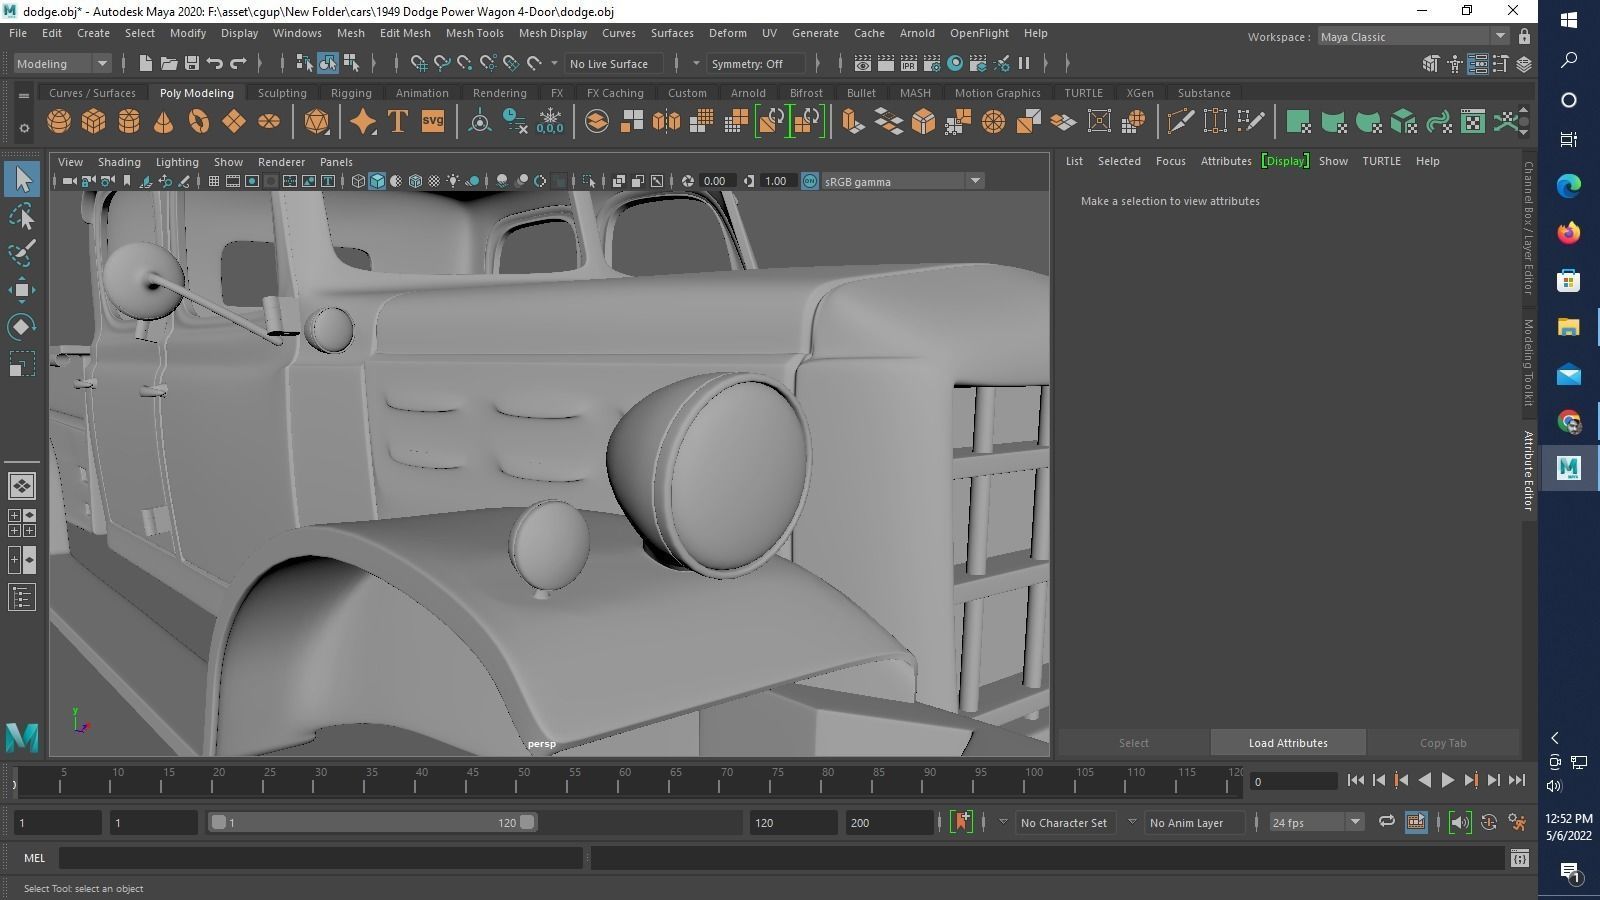
Task: Open the Mesh Tools menu
Action: pyautogui.click(x=474, y=33)
